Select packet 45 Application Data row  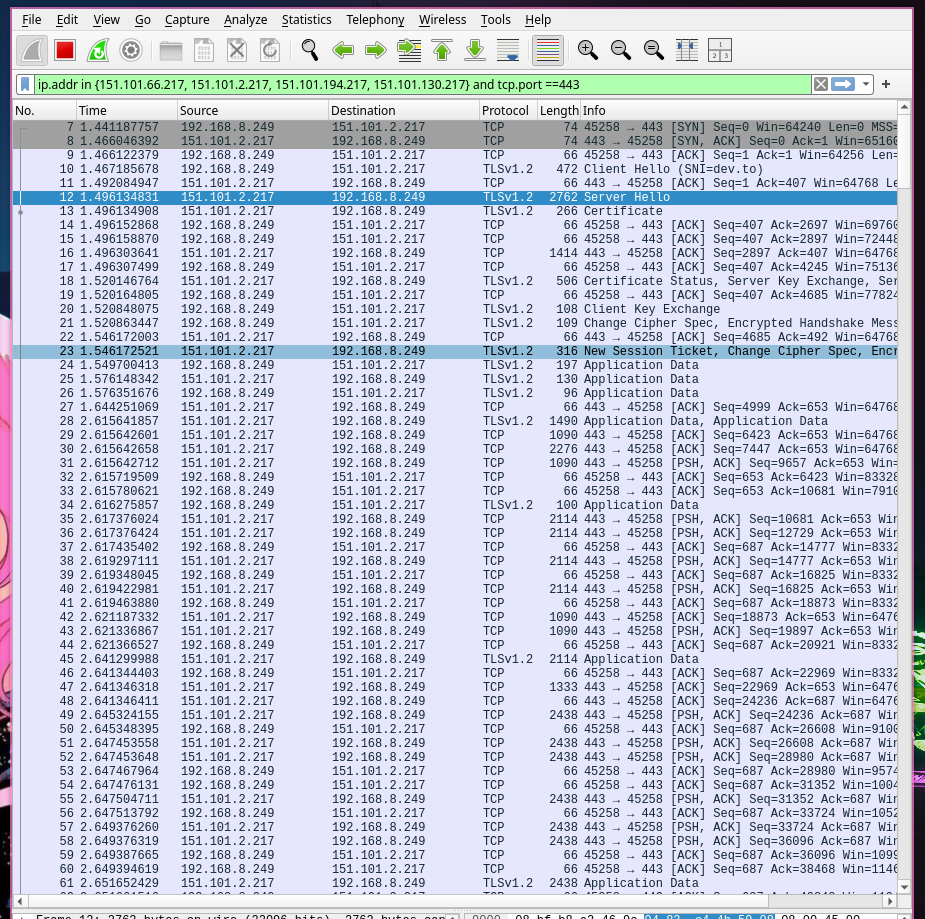click(x=455, y=659)
